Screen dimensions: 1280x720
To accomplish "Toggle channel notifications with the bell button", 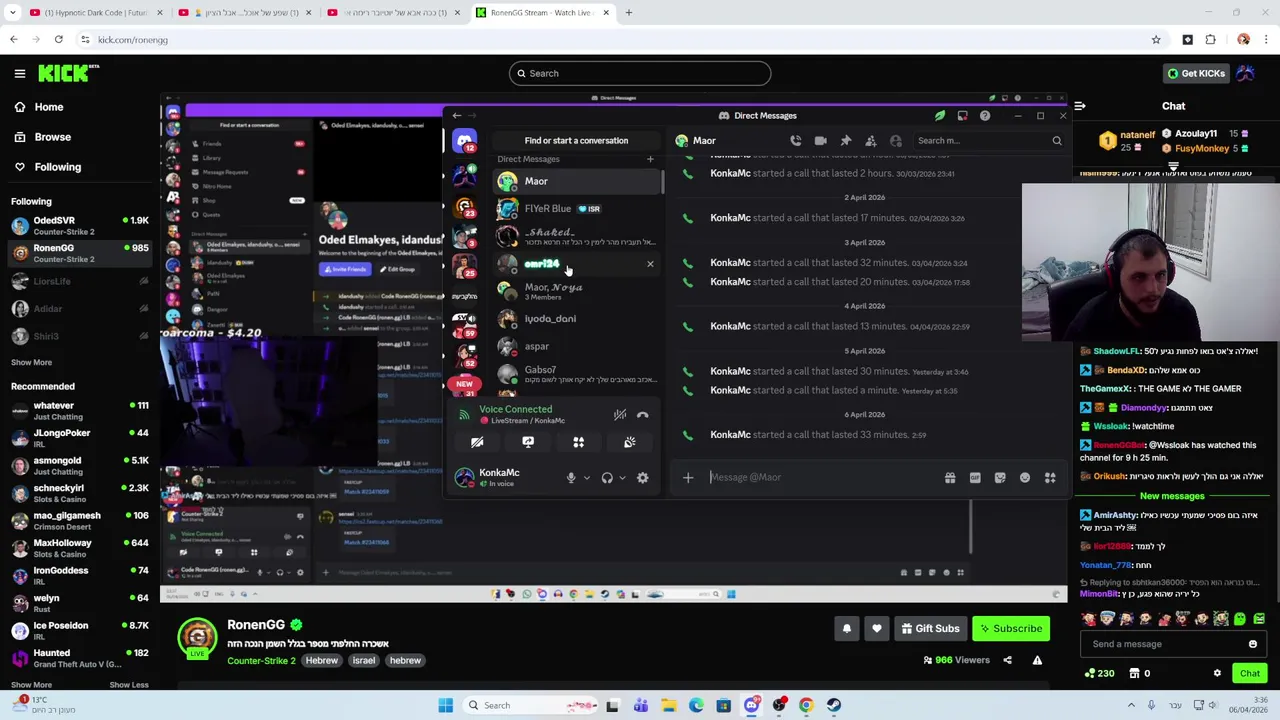I will click(846, 628).
